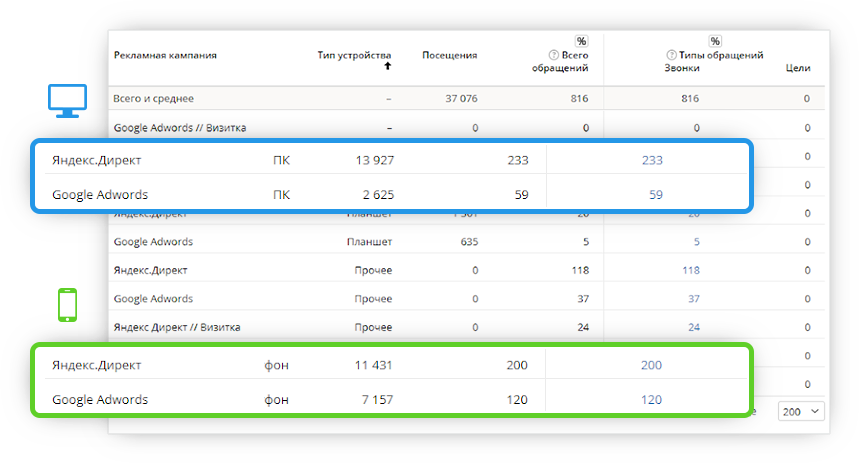Open calls link 37 for Google Adwords Прочее
The width and height of the screenshot is (859, 463).
point(694,299)
